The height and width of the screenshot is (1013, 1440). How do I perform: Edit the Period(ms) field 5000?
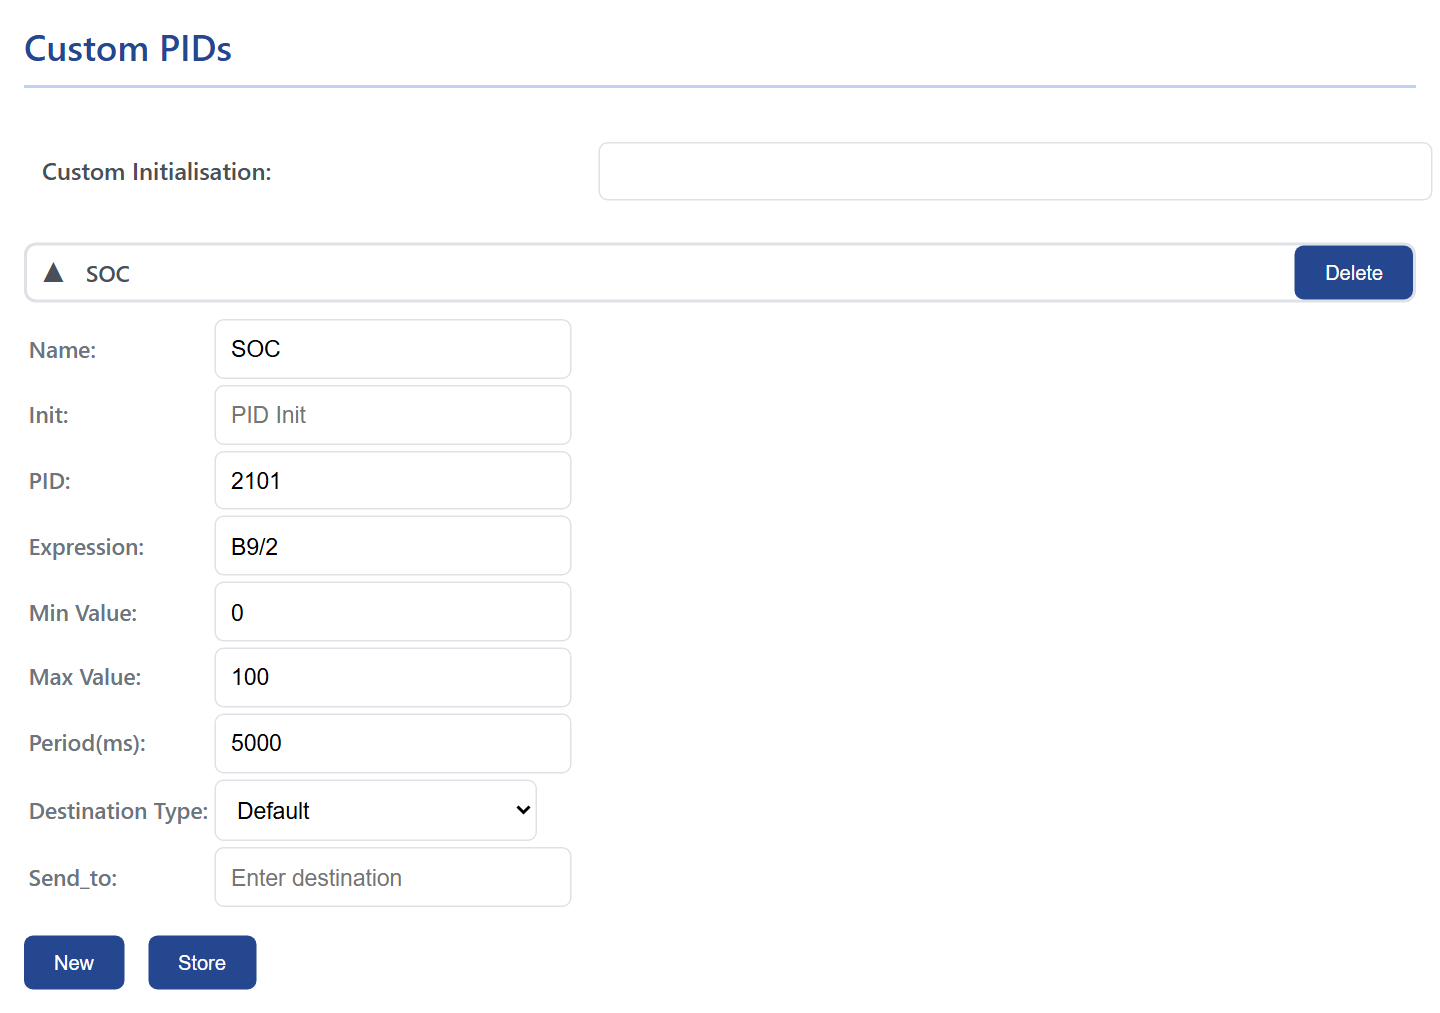point(393,743)
